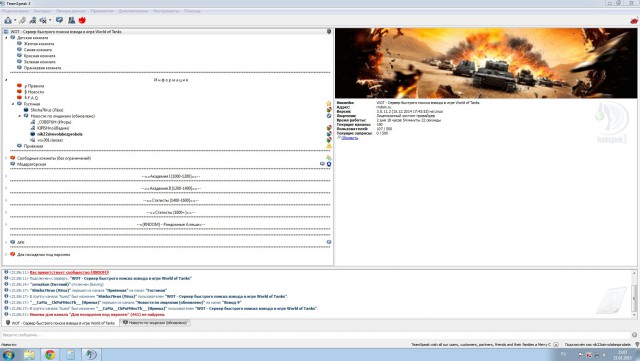The image size is (640, 361).
Task: Open the Закладки menu
Action: (x=42, y=11)
